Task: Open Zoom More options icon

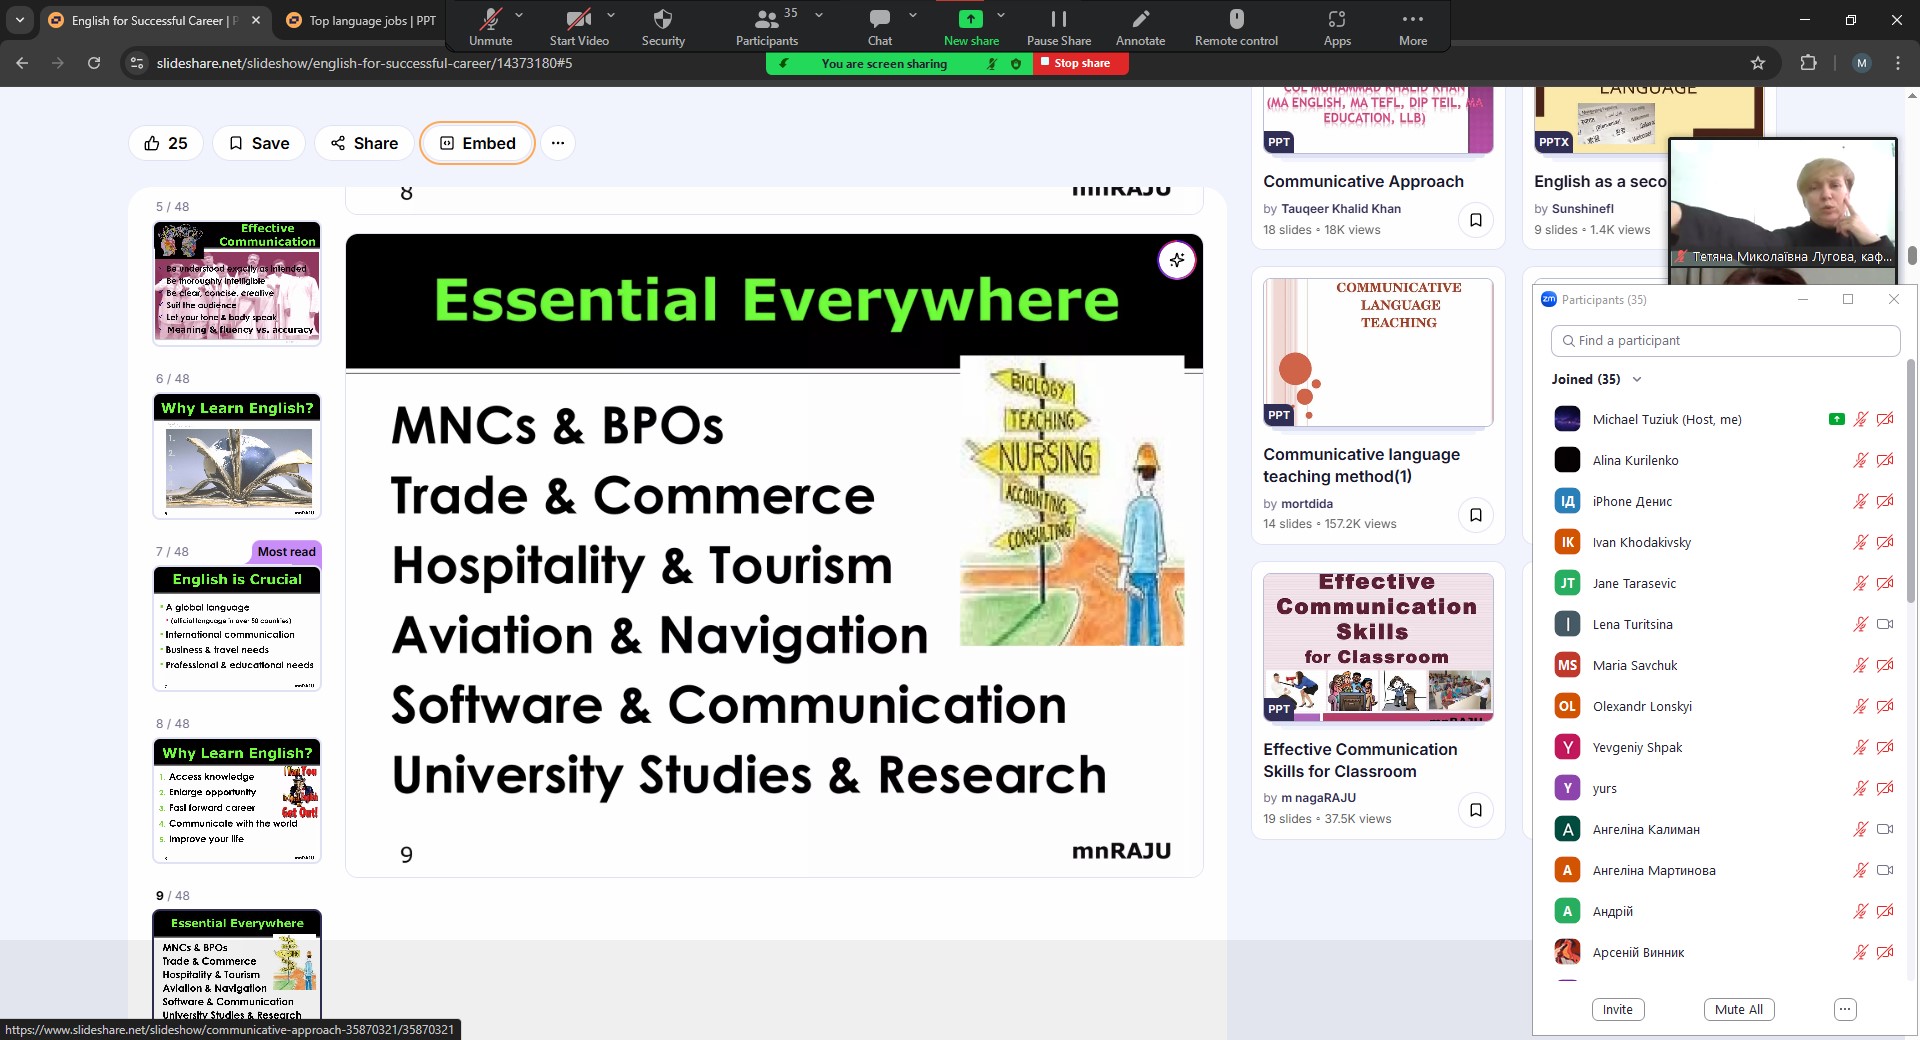Action: 1413,19
